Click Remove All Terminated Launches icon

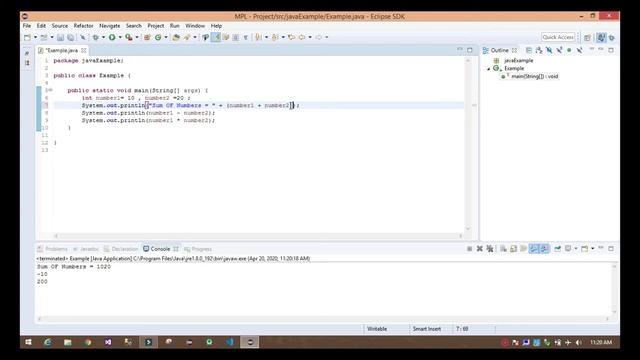click(x=490, y=249)
